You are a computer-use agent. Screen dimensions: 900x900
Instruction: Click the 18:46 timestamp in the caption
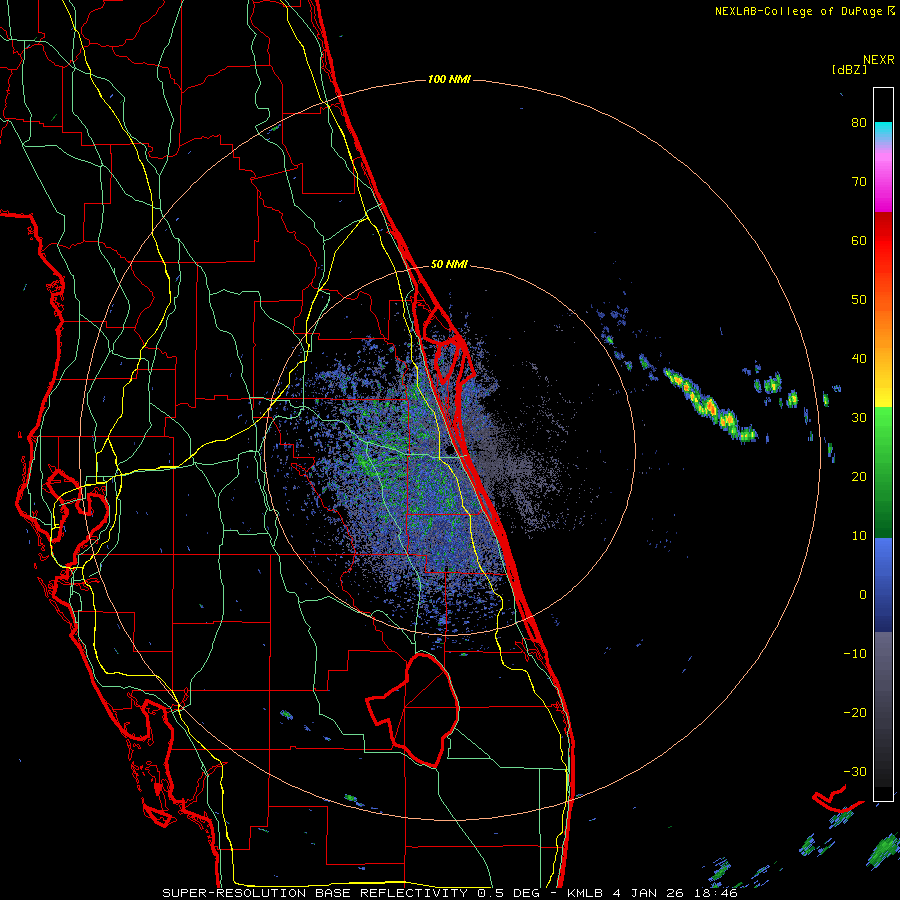click(x=718, y=893)
